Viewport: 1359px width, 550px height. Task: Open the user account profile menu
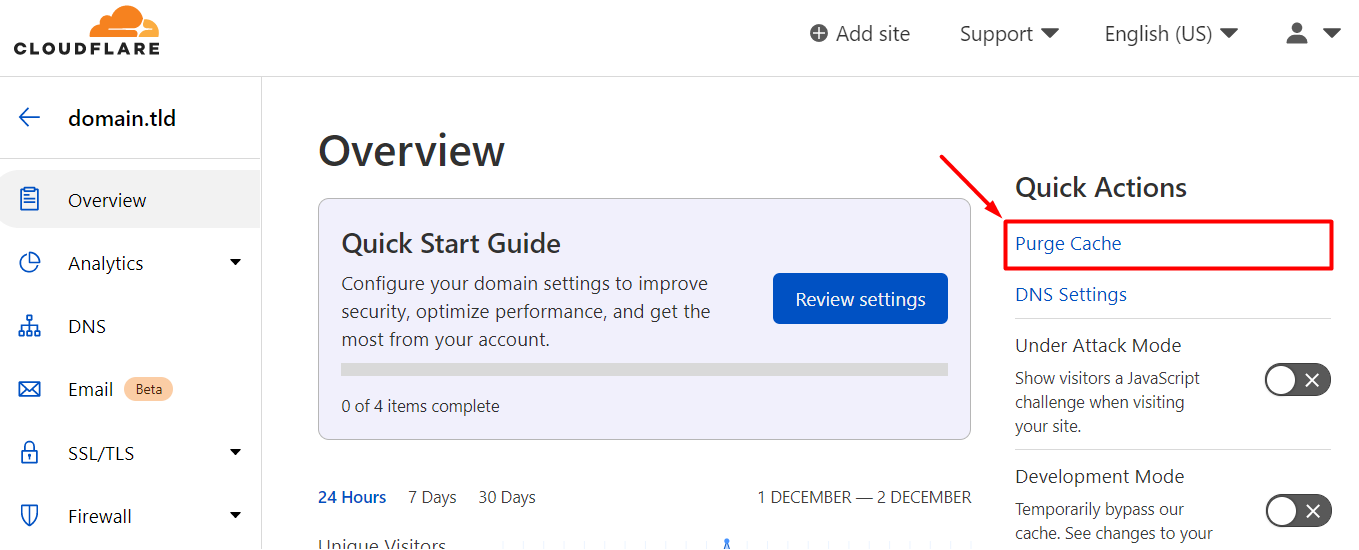(x=1311, y=34)
